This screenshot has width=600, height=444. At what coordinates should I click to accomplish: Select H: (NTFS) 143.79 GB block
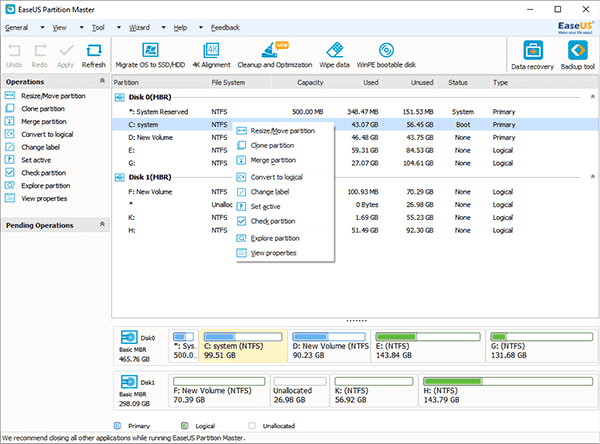point(509,390)
